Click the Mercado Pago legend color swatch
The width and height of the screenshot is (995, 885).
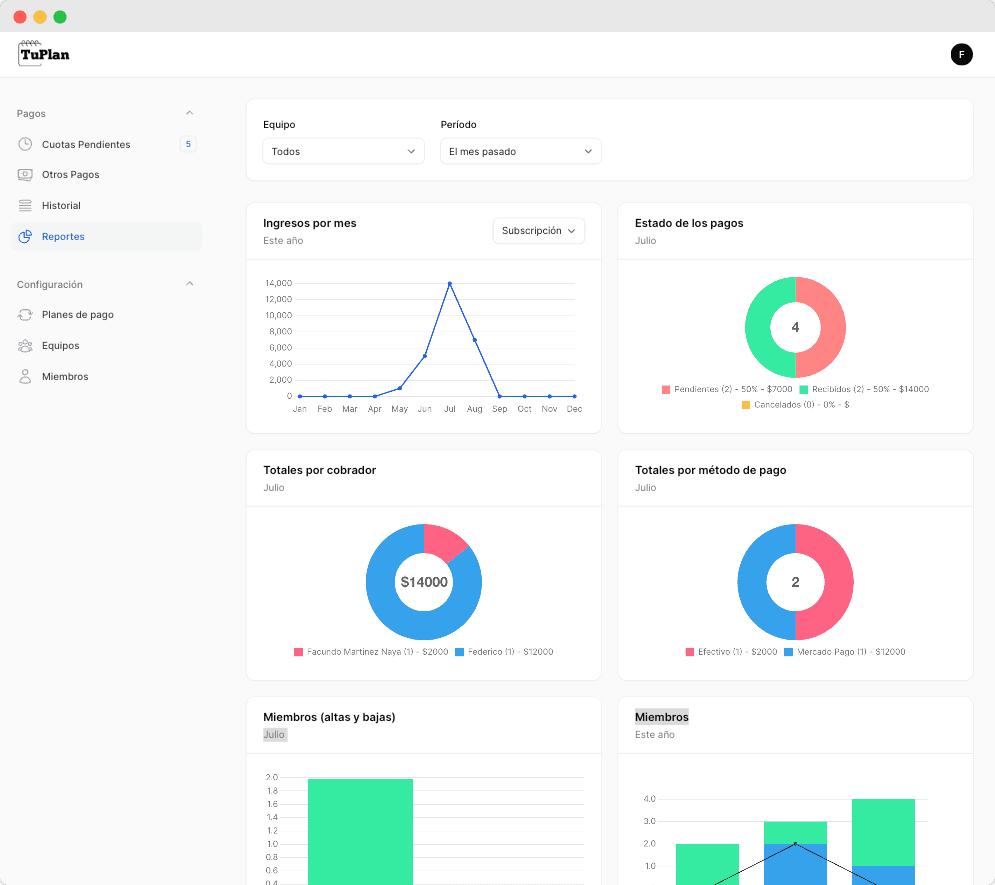pos(789,652)
